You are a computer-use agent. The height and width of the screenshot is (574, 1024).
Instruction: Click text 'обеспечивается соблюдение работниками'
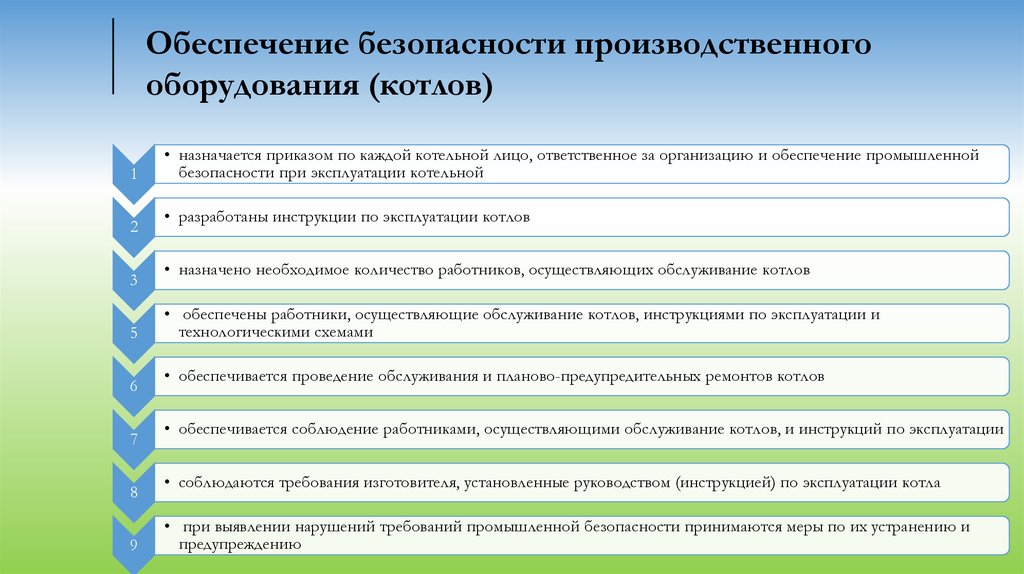328,430
